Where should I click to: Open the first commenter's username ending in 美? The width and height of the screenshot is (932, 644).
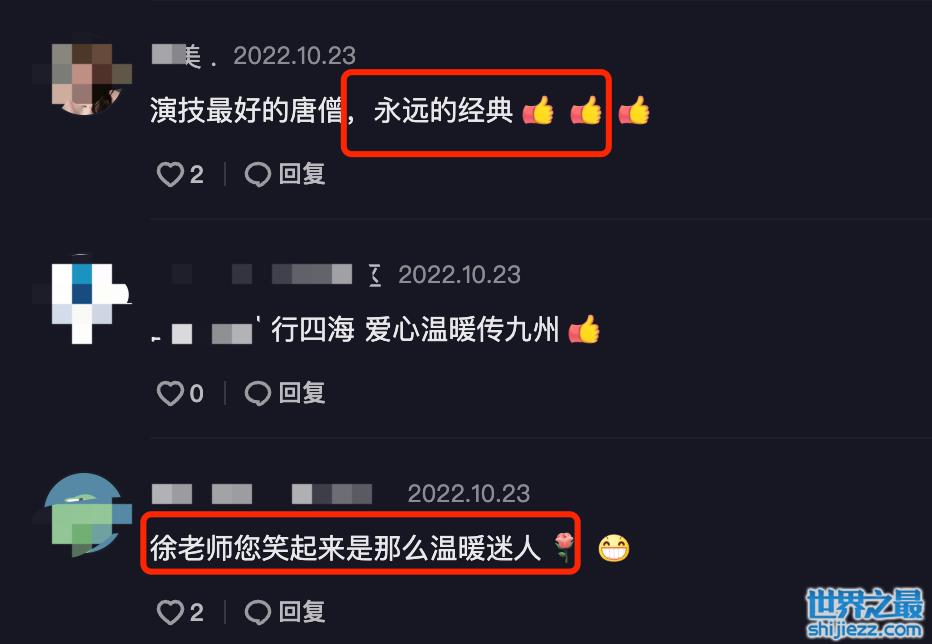coord(183,56)
